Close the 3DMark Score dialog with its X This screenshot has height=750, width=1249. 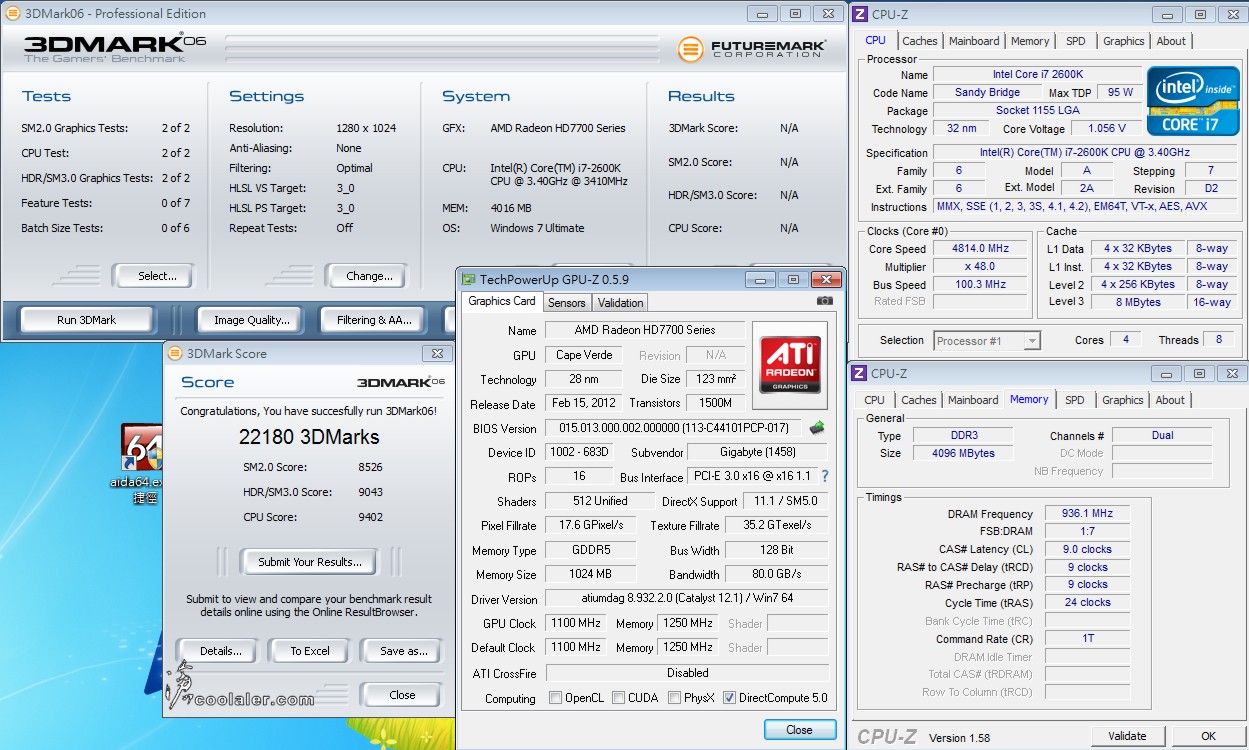coord(436,353)
